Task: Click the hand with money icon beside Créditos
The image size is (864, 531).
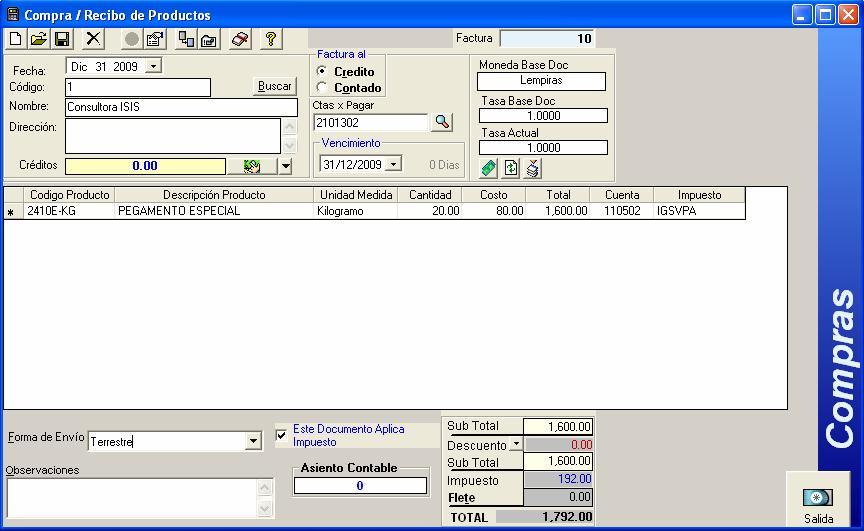Action: [x=252, y=166]
